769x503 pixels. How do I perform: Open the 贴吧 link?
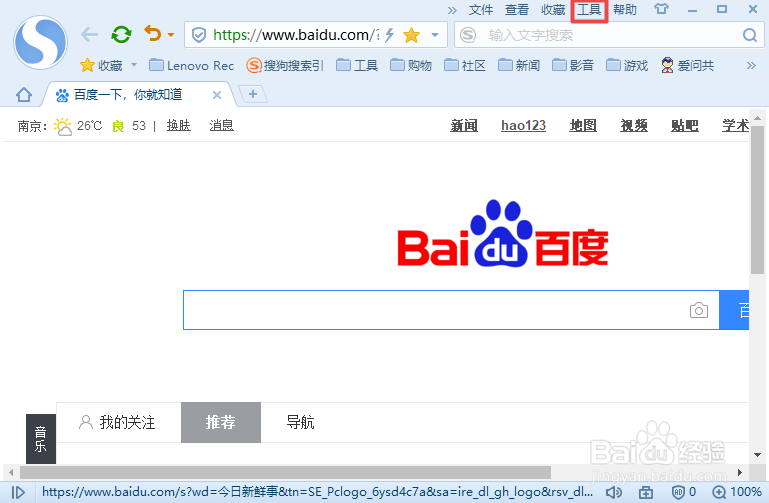(685, 126)
